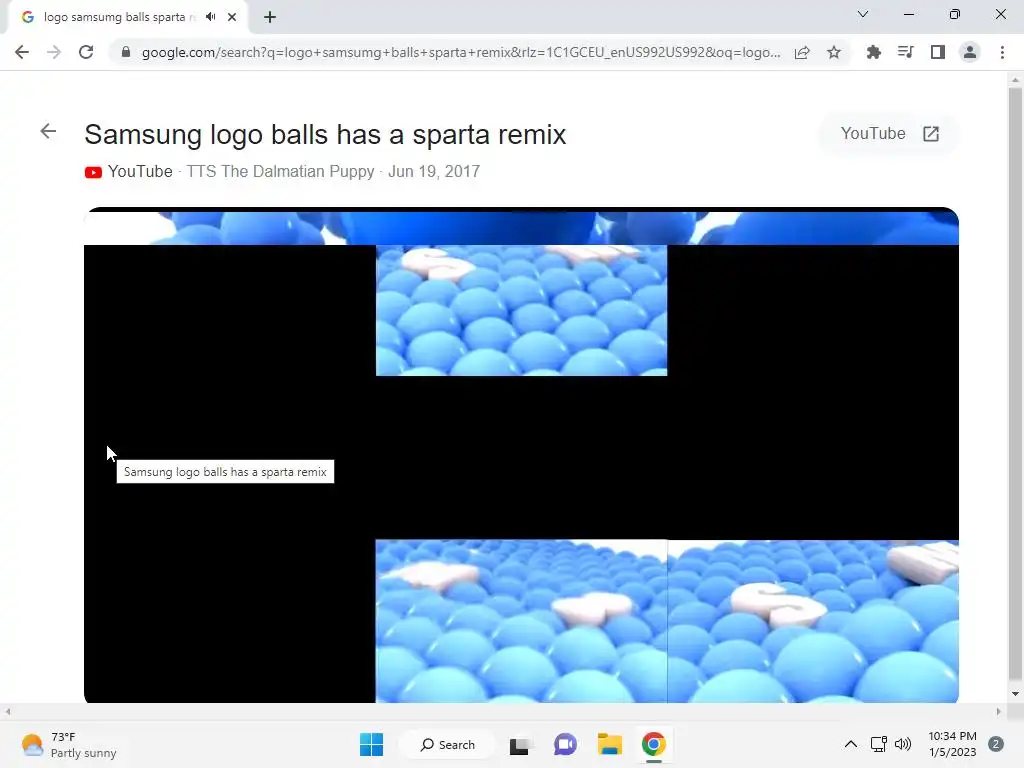Open the video on YouTube via the button
The width and height of the screenshot is (1024, 768).
[889, 134]
